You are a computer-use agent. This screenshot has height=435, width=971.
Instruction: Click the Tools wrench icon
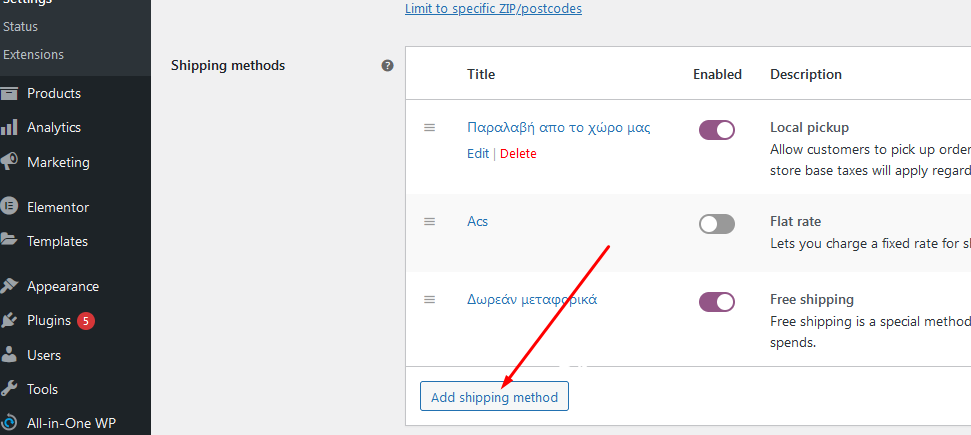click(x=9, y=389)
